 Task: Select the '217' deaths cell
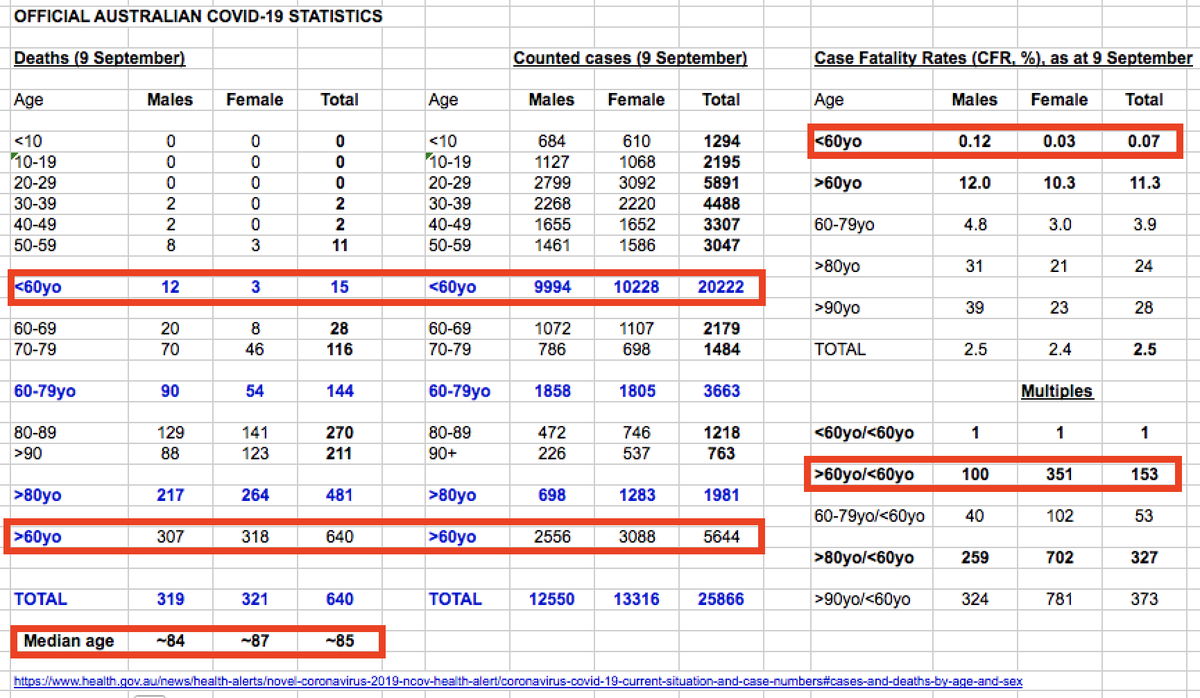(x=170, y=495)
